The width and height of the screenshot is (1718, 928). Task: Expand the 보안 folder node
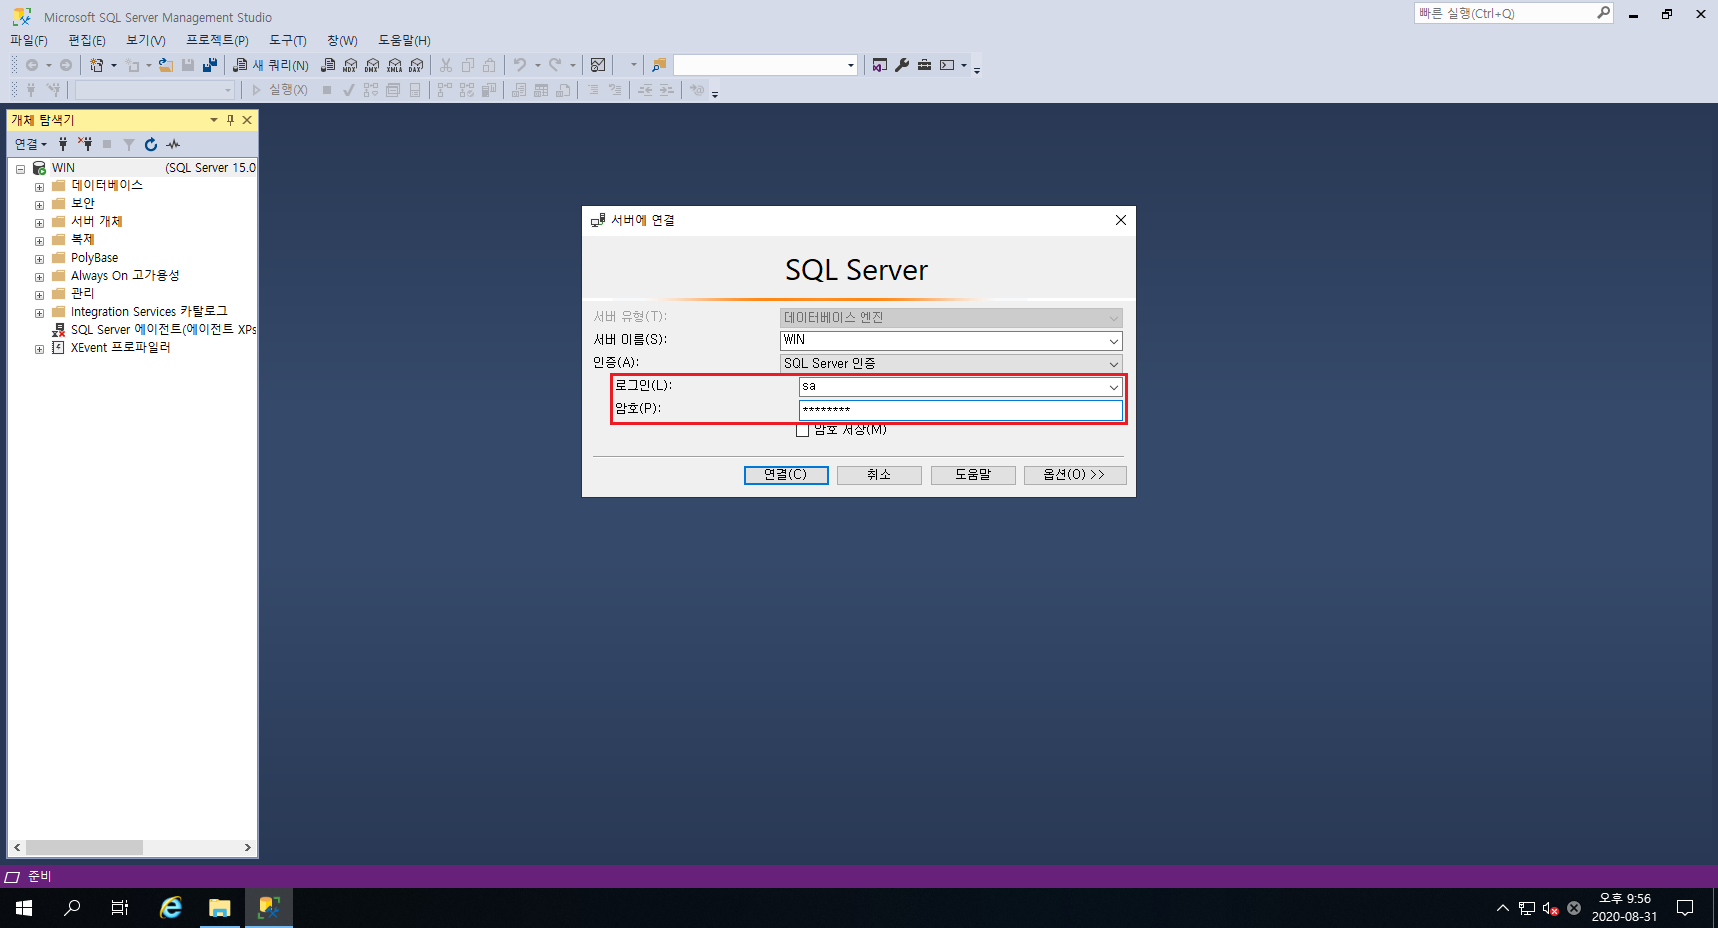[x=39, y=205]
